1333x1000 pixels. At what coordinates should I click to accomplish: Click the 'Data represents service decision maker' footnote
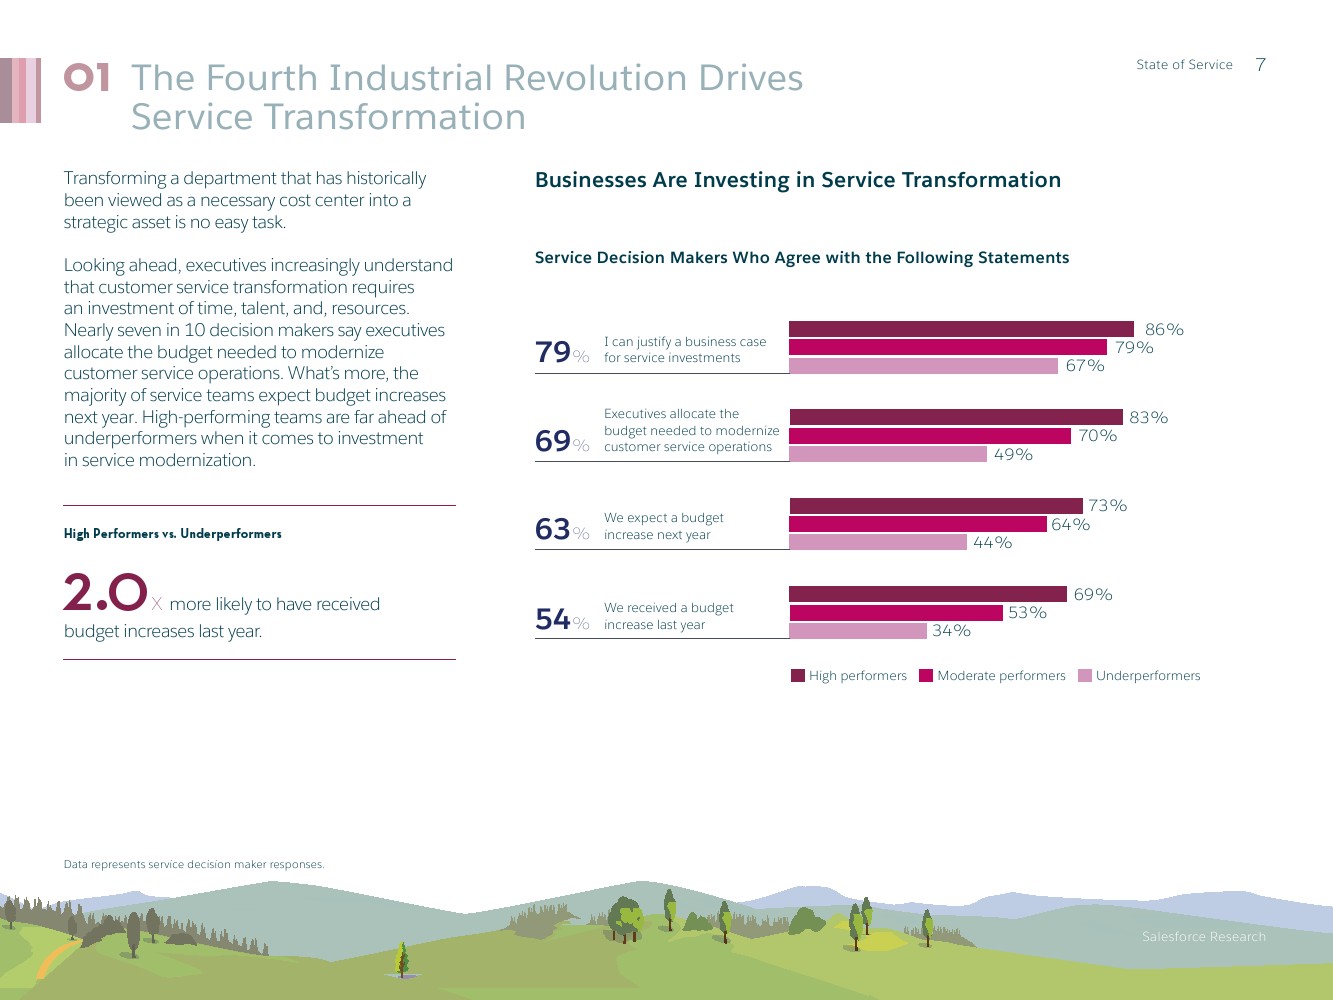click(x=194, y=864)
